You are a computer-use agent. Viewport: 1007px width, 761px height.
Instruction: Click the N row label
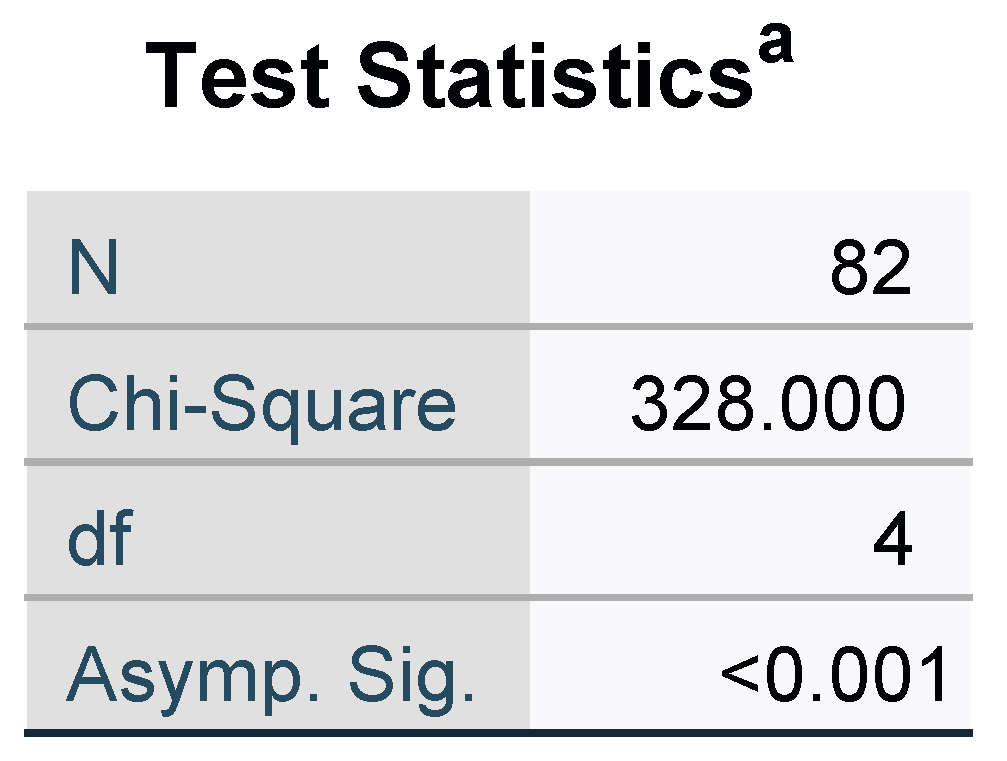(93, 269)
